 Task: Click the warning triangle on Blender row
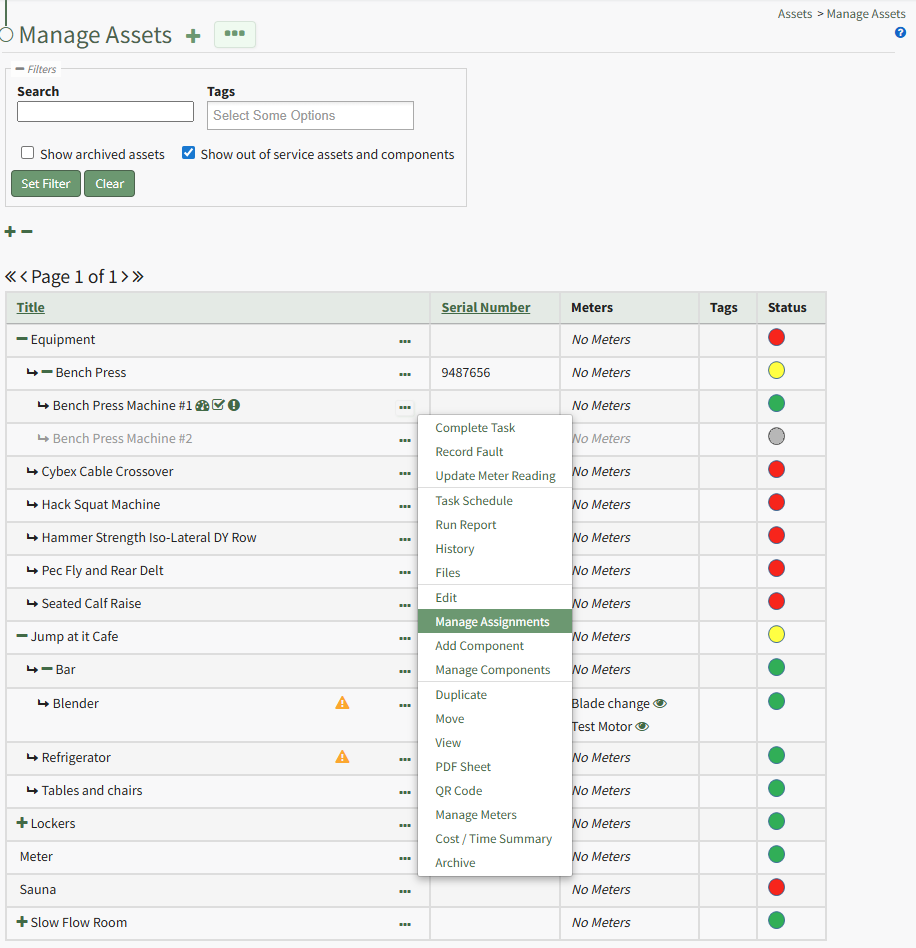(x=342, y=703)
